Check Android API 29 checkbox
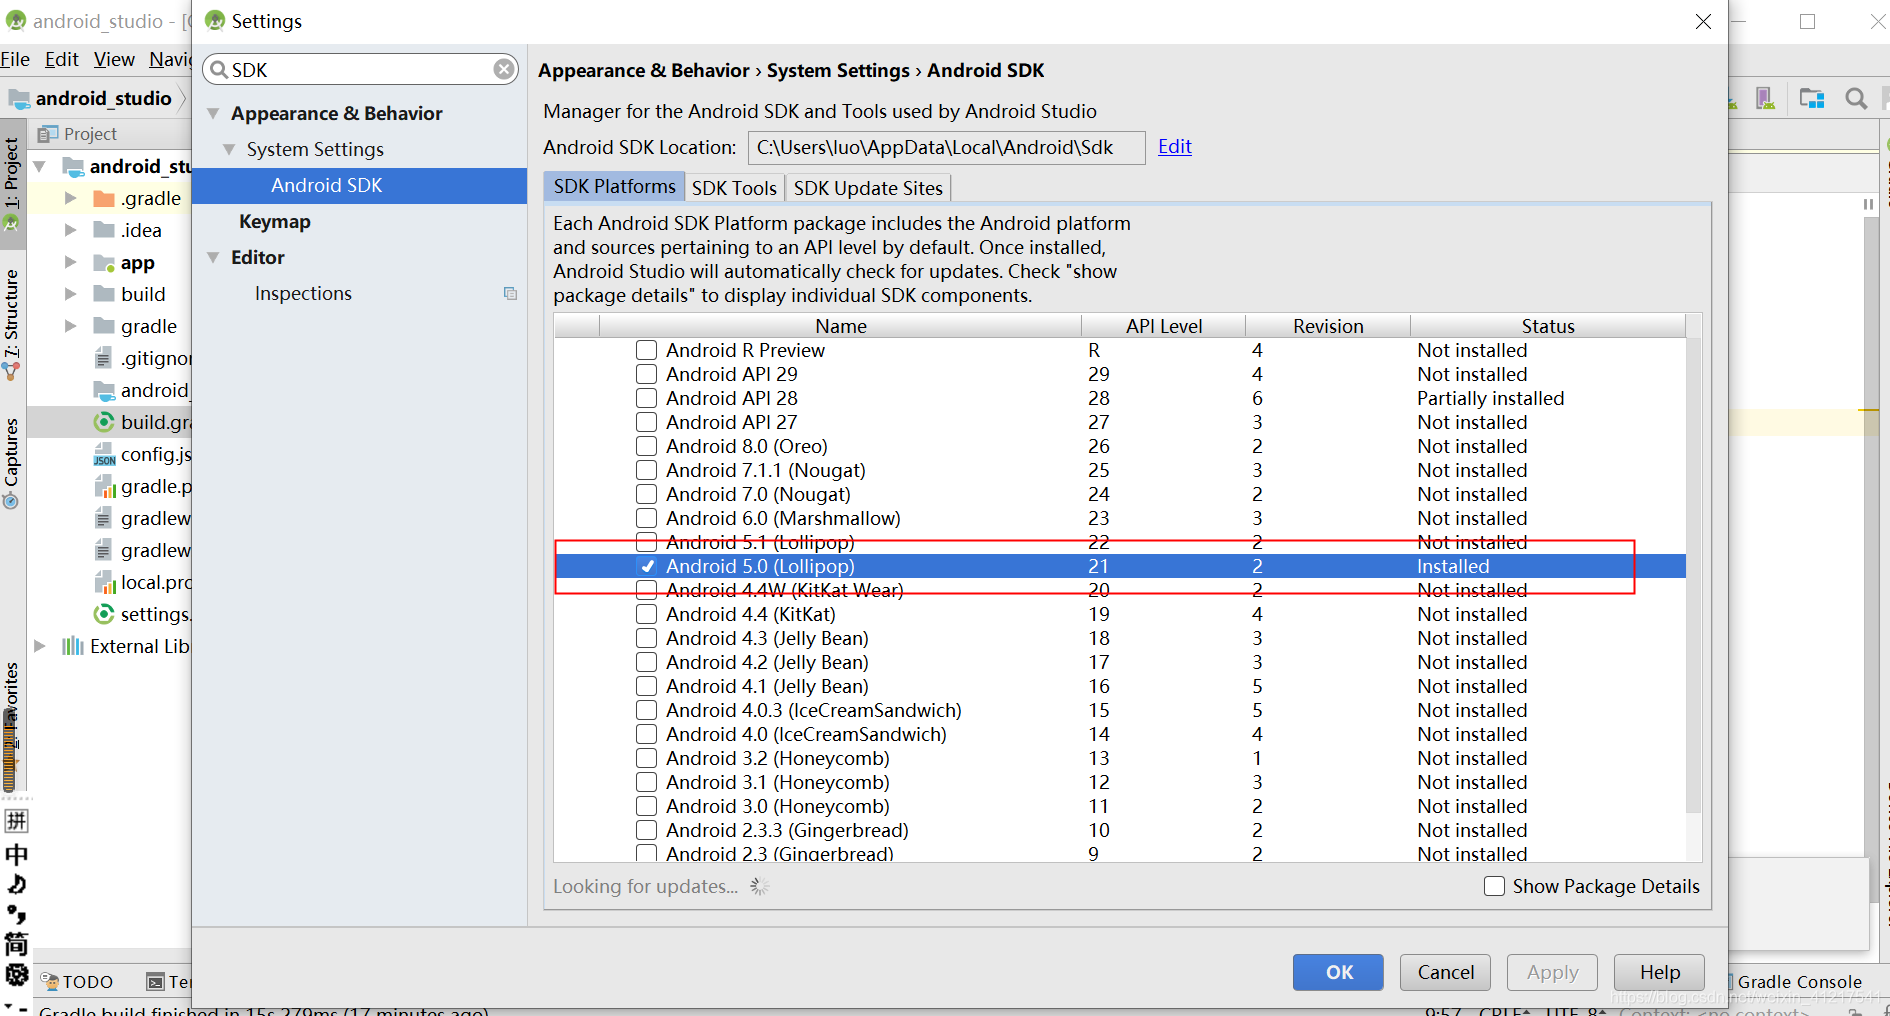 647,374
